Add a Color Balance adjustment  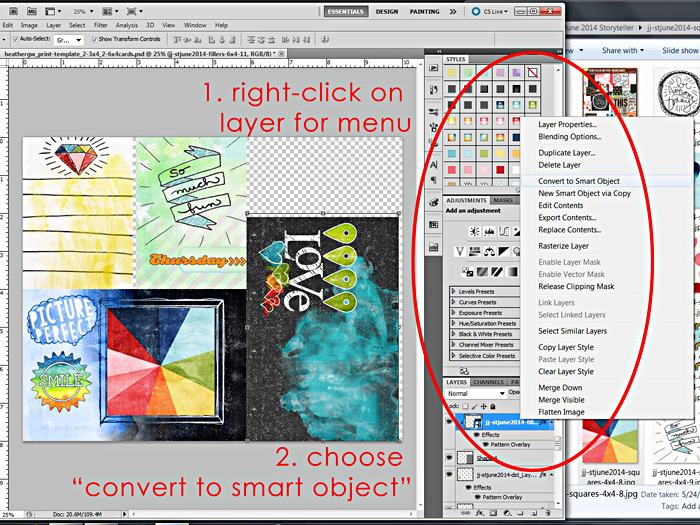coord(489,252)
